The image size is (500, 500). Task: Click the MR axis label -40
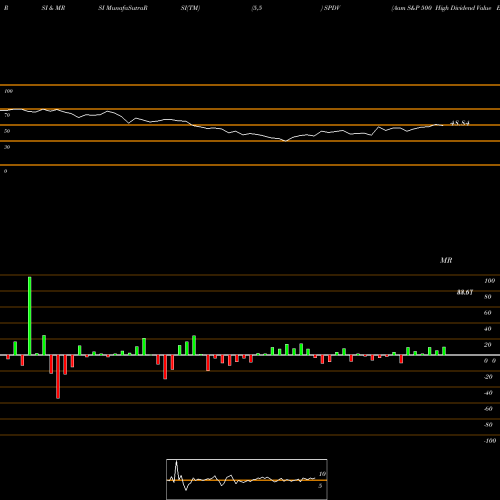(488, 393)
